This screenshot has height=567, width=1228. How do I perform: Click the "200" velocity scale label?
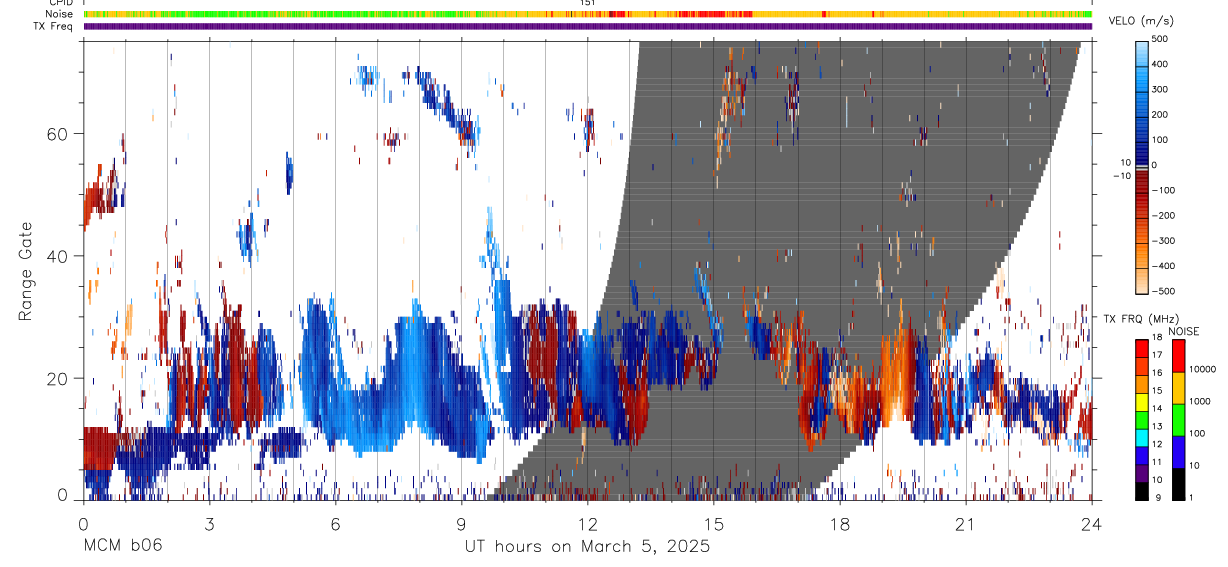click(1161, 115)
